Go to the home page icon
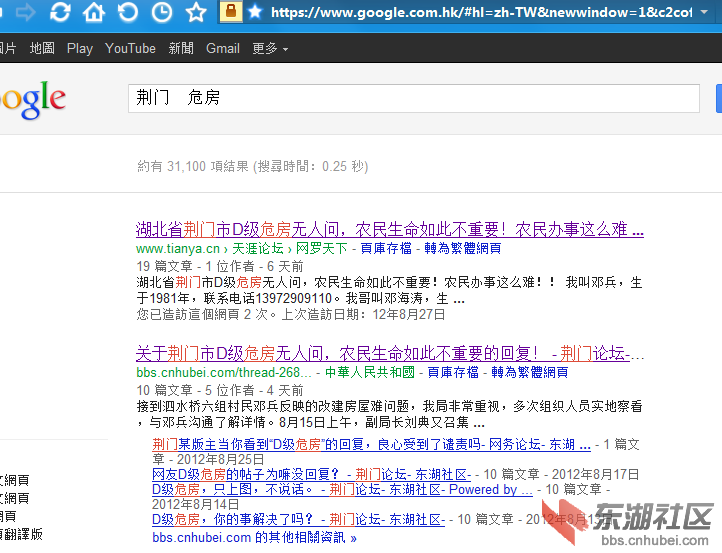722x553 pixels. [94, 12]
